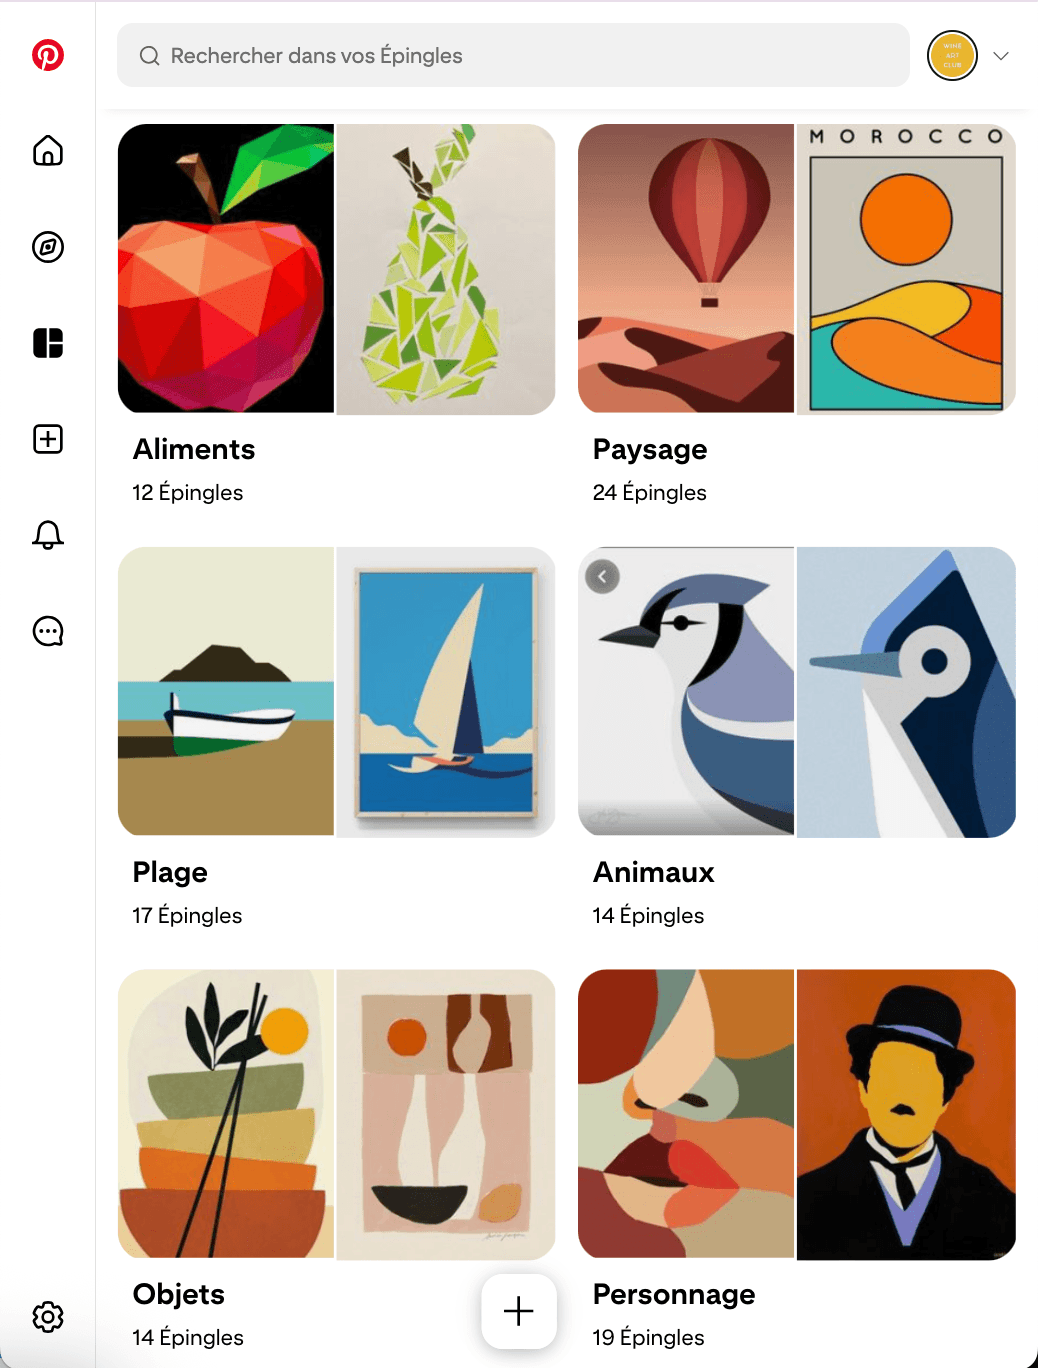Click the back arrow on Animaux cover
Image resolution: width=1038 pixels, height=1368 pixels.
pos(602,576)
